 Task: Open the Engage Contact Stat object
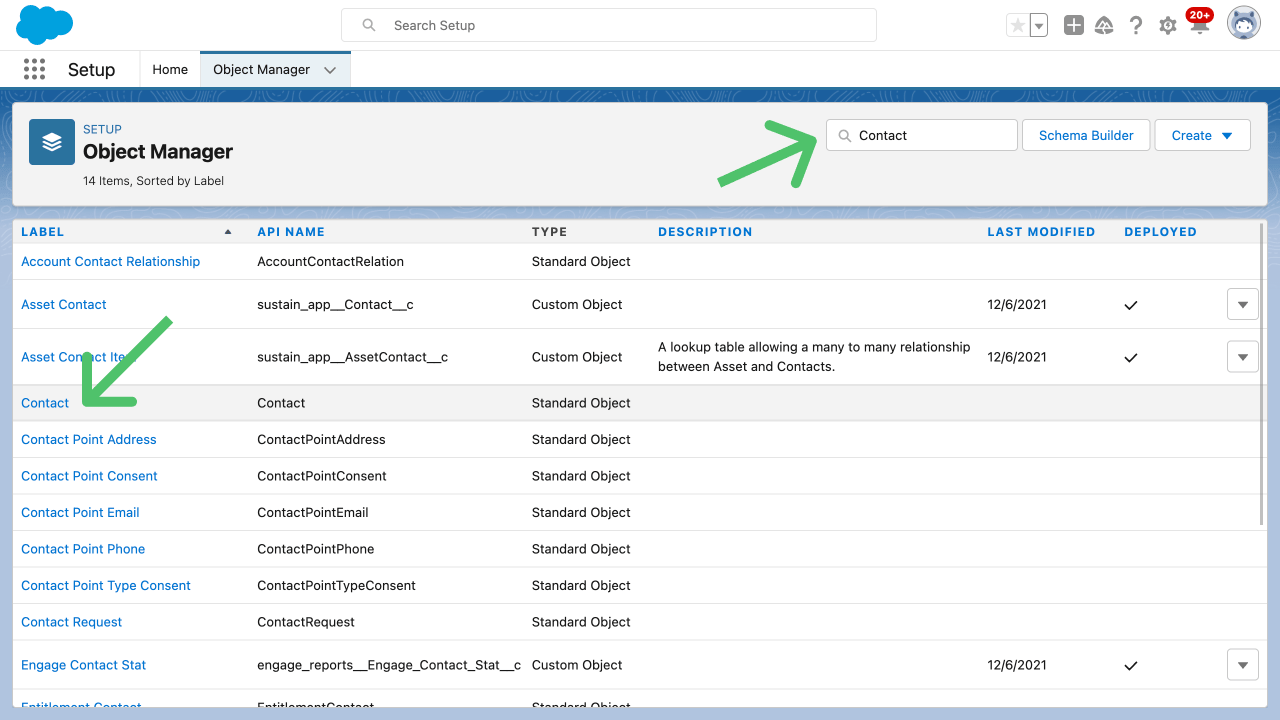(x=84, y=665)
